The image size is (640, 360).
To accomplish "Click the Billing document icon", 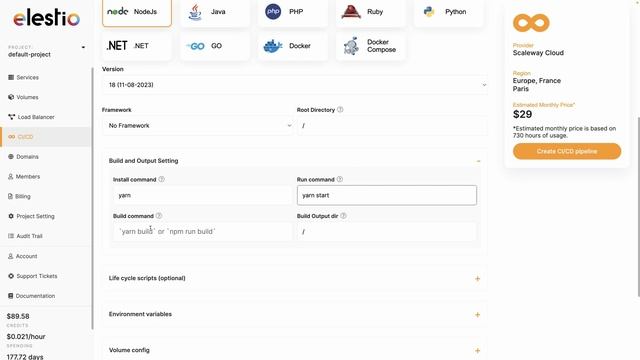I will point(10,196).
